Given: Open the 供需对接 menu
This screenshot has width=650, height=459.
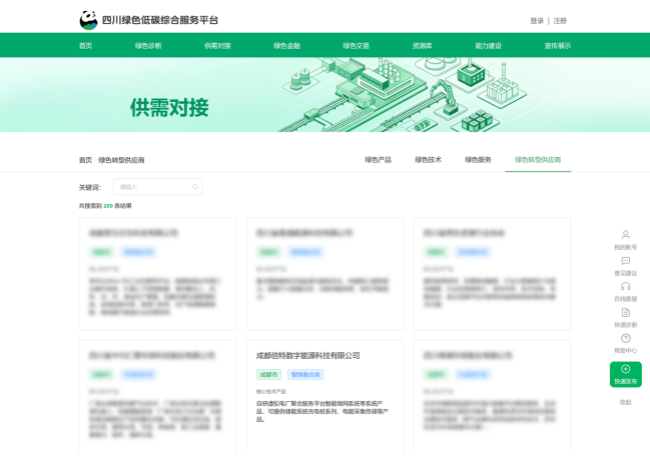Looking at the screenshot, I should (x=217, y=46).
